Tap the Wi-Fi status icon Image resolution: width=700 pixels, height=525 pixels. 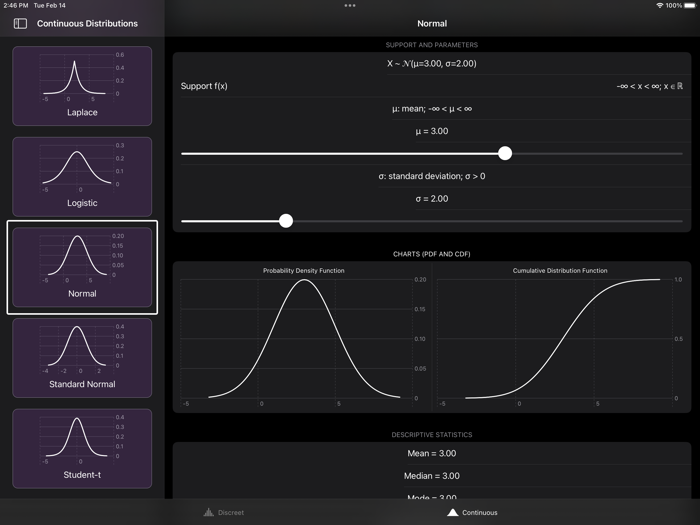click(659, 5)
